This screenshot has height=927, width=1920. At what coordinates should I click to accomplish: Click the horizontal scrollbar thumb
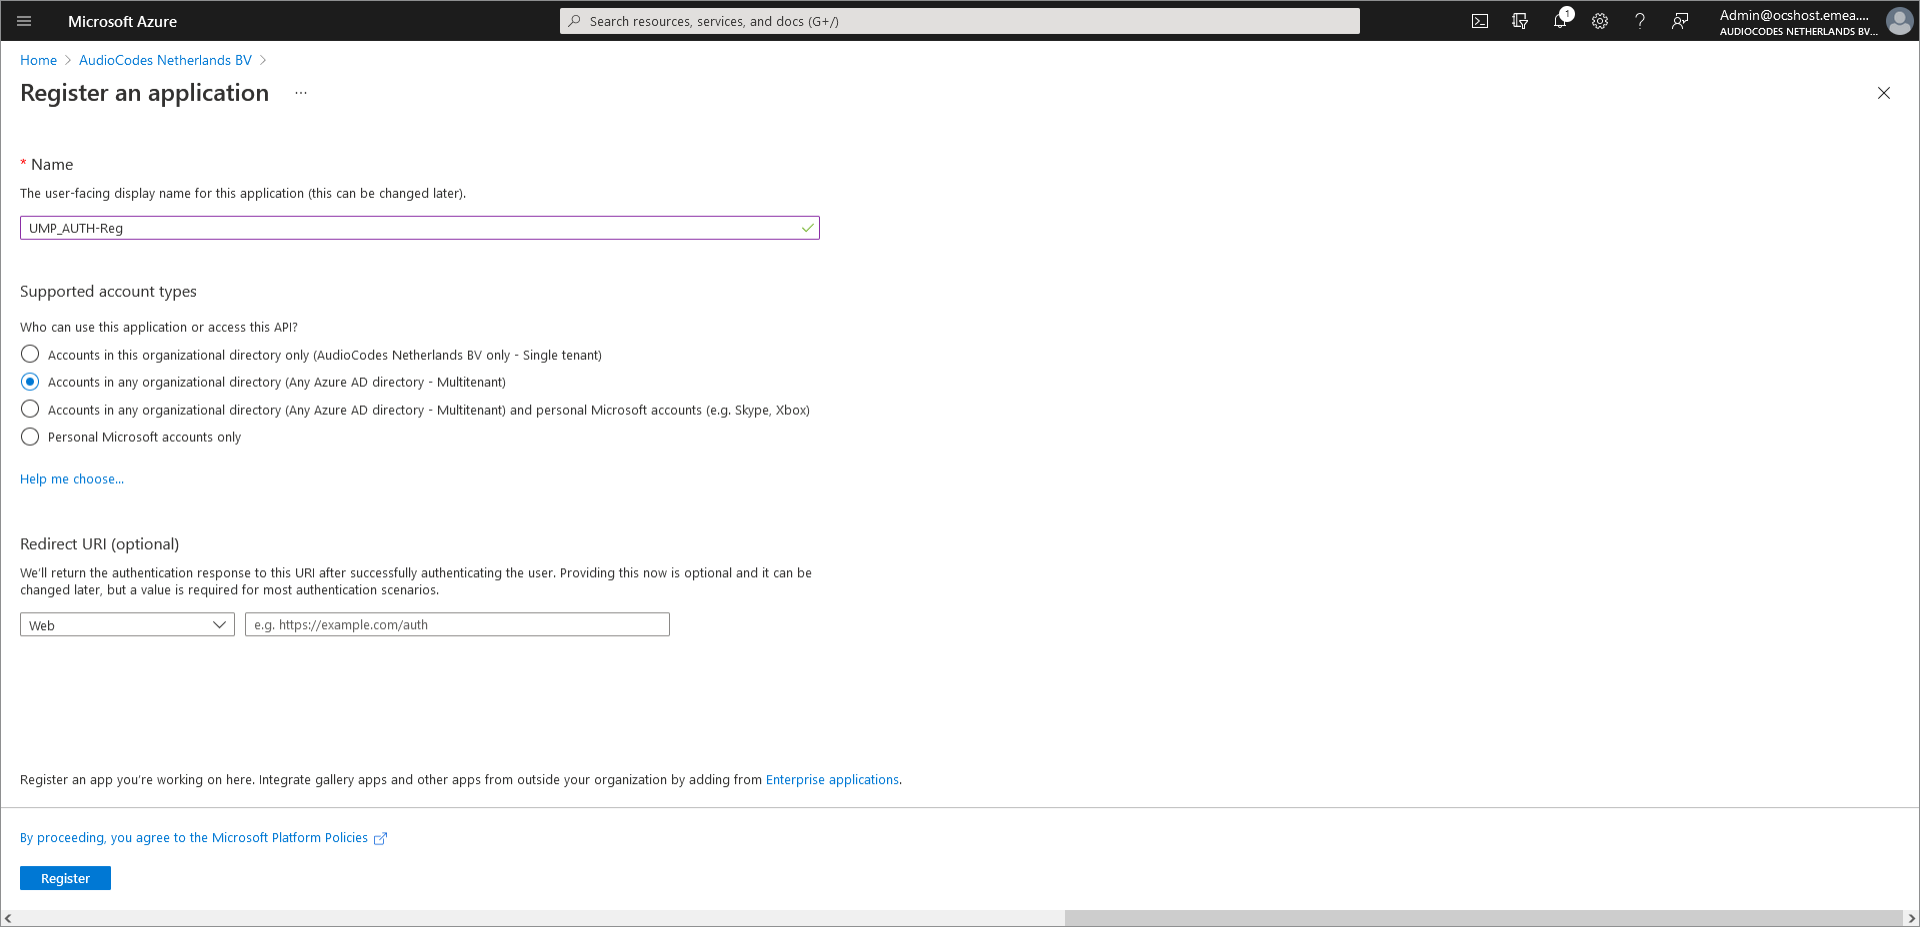coord(1483,918)
